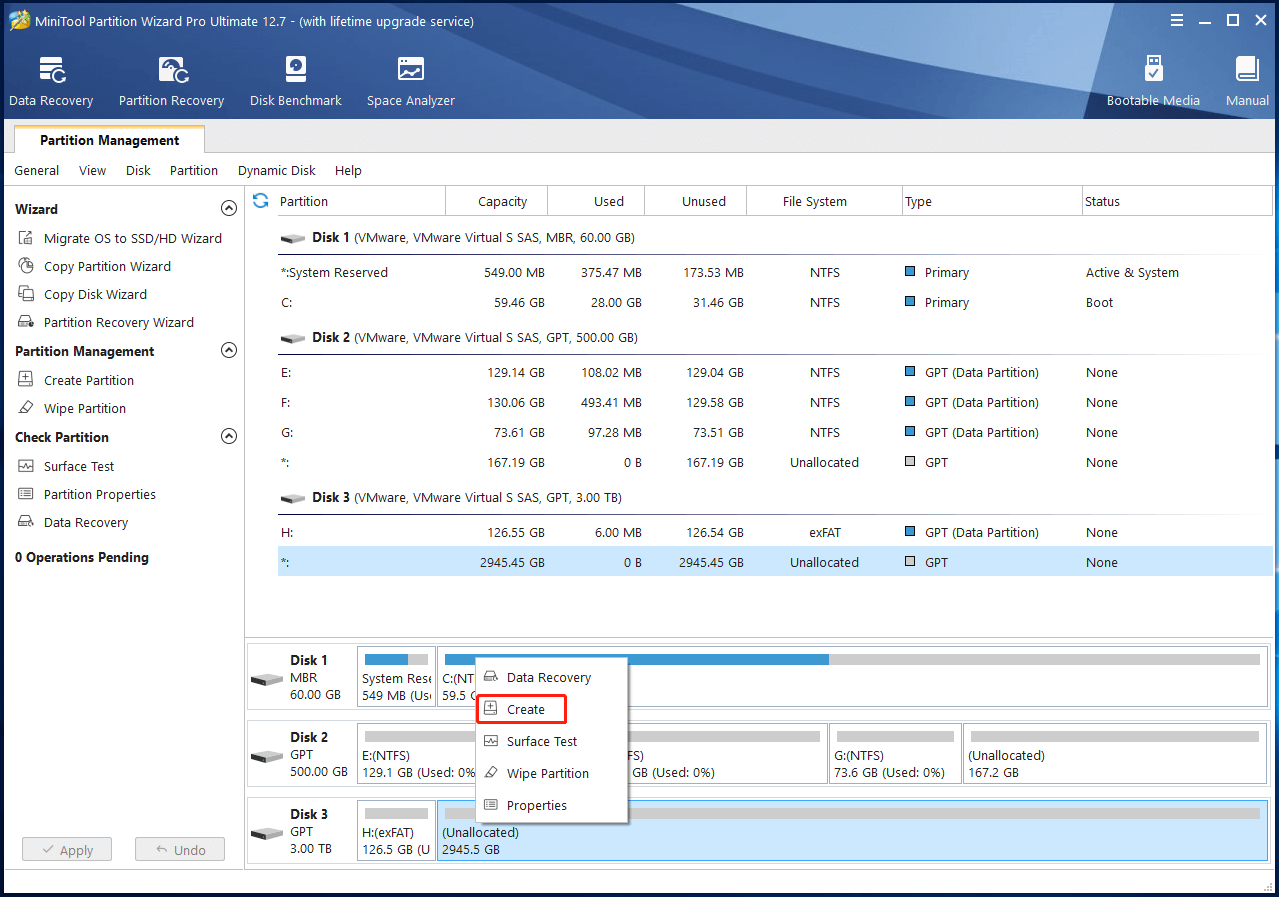This screenshot has width=1279, height=897.
Task: Collapse the Check Partition section
Action: tap(229, 437)
